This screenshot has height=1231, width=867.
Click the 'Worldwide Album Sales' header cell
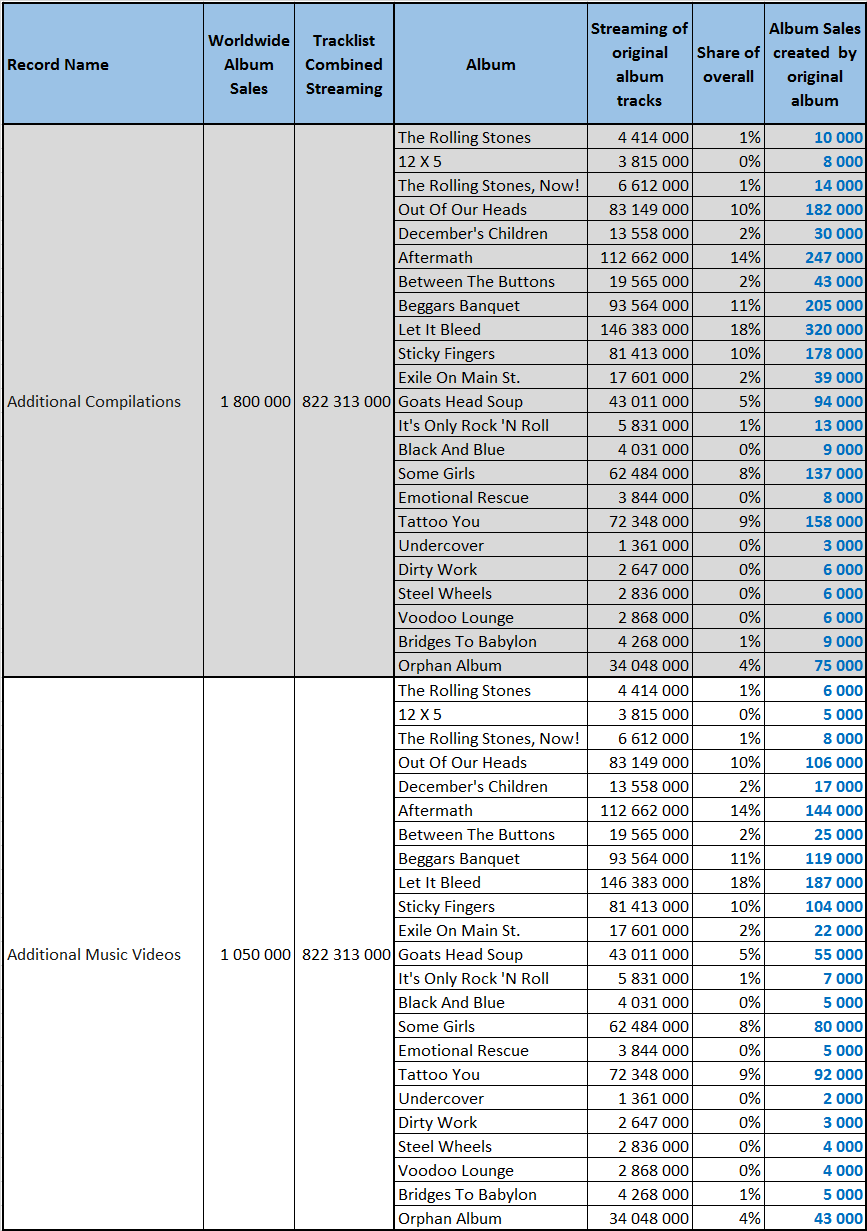point(249,64)
